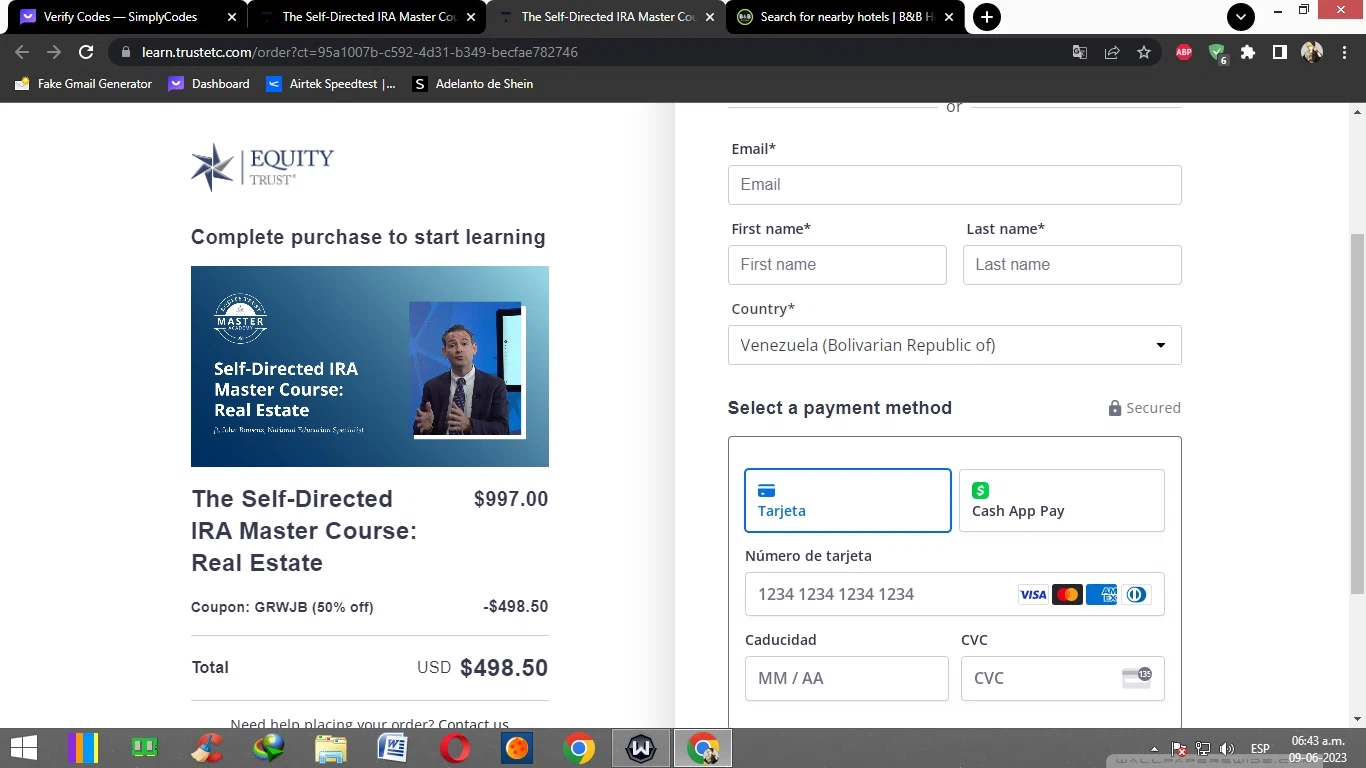1366x768 pixels.
Task: Open the Chrome three-dot menu
Action: click(x=1343, y=52)
